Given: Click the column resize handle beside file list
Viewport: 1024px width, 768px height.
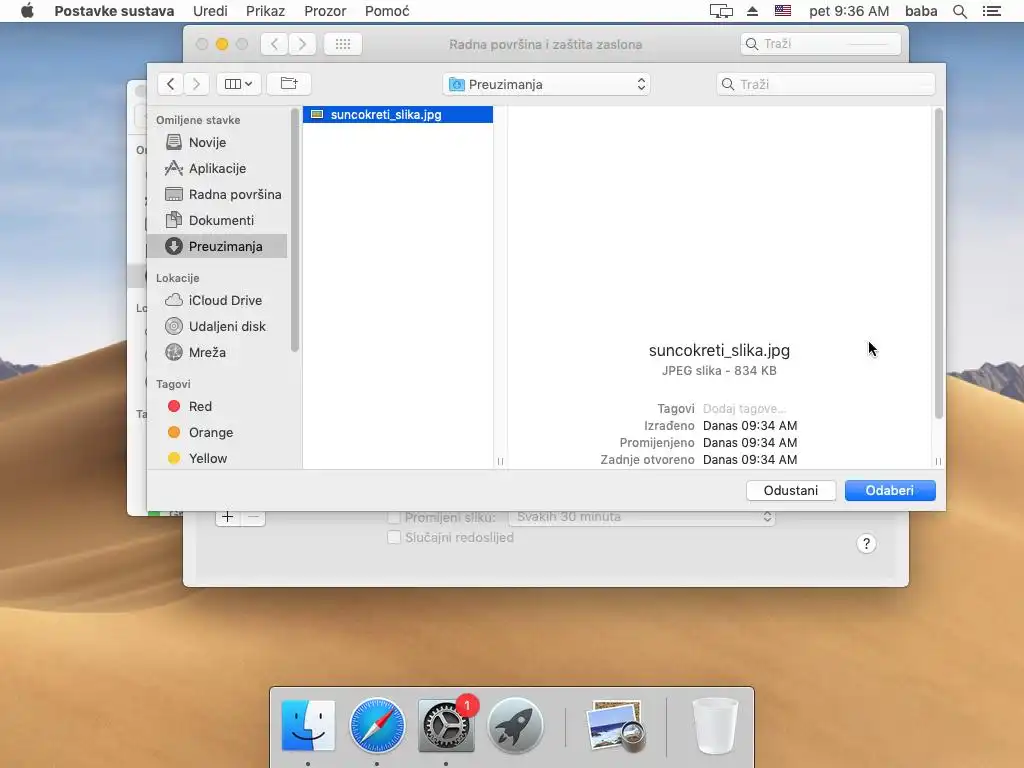Looking at the screenshot, I should pyautogui.click(x=500, y=461).
